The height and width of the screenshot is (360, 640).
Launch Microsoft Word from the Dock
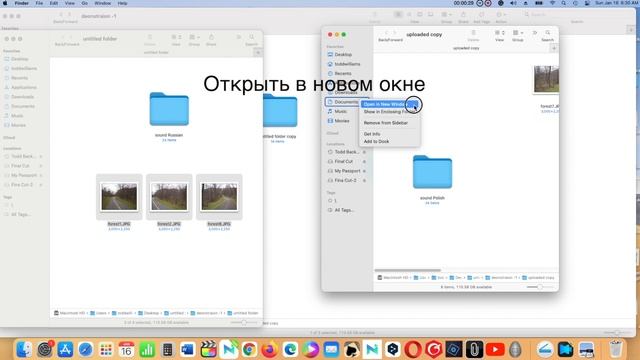click(188, 349)
